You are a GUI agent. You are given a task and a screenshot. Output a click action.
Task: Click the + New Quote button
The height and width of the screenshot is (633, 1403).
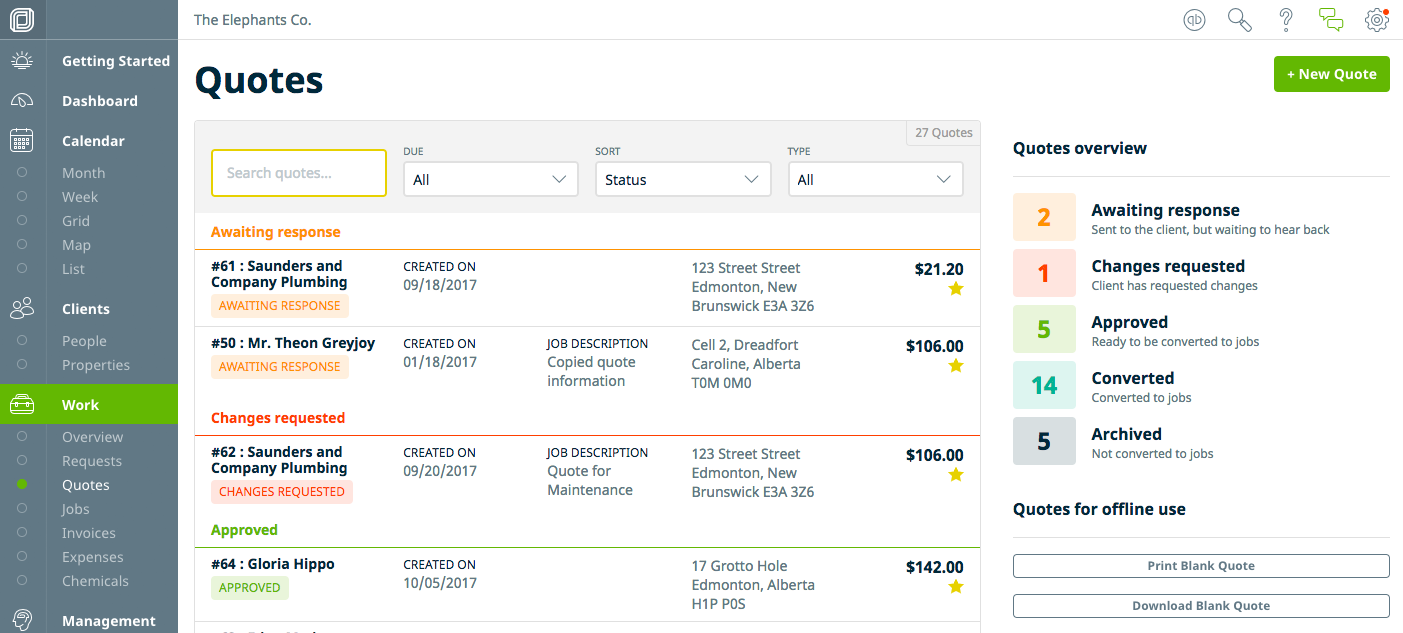pyautogui.click(x=1331, y=74)
